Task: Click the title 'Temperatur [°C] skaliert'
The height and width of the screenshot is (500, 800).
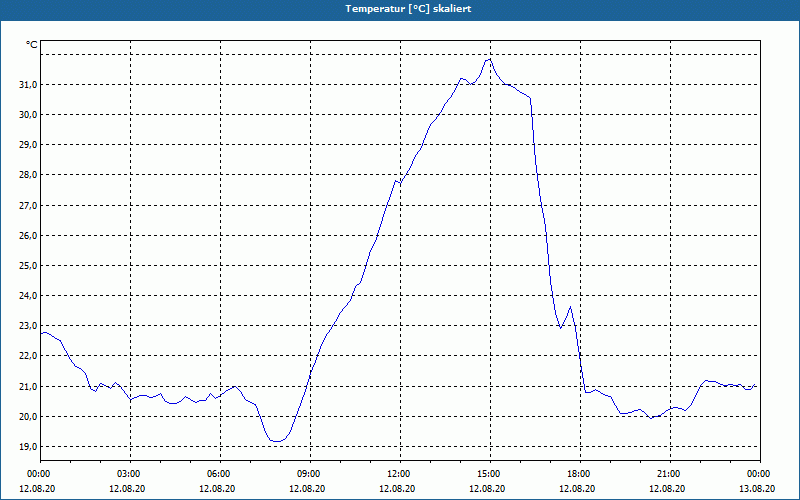Action: [408, 9]
